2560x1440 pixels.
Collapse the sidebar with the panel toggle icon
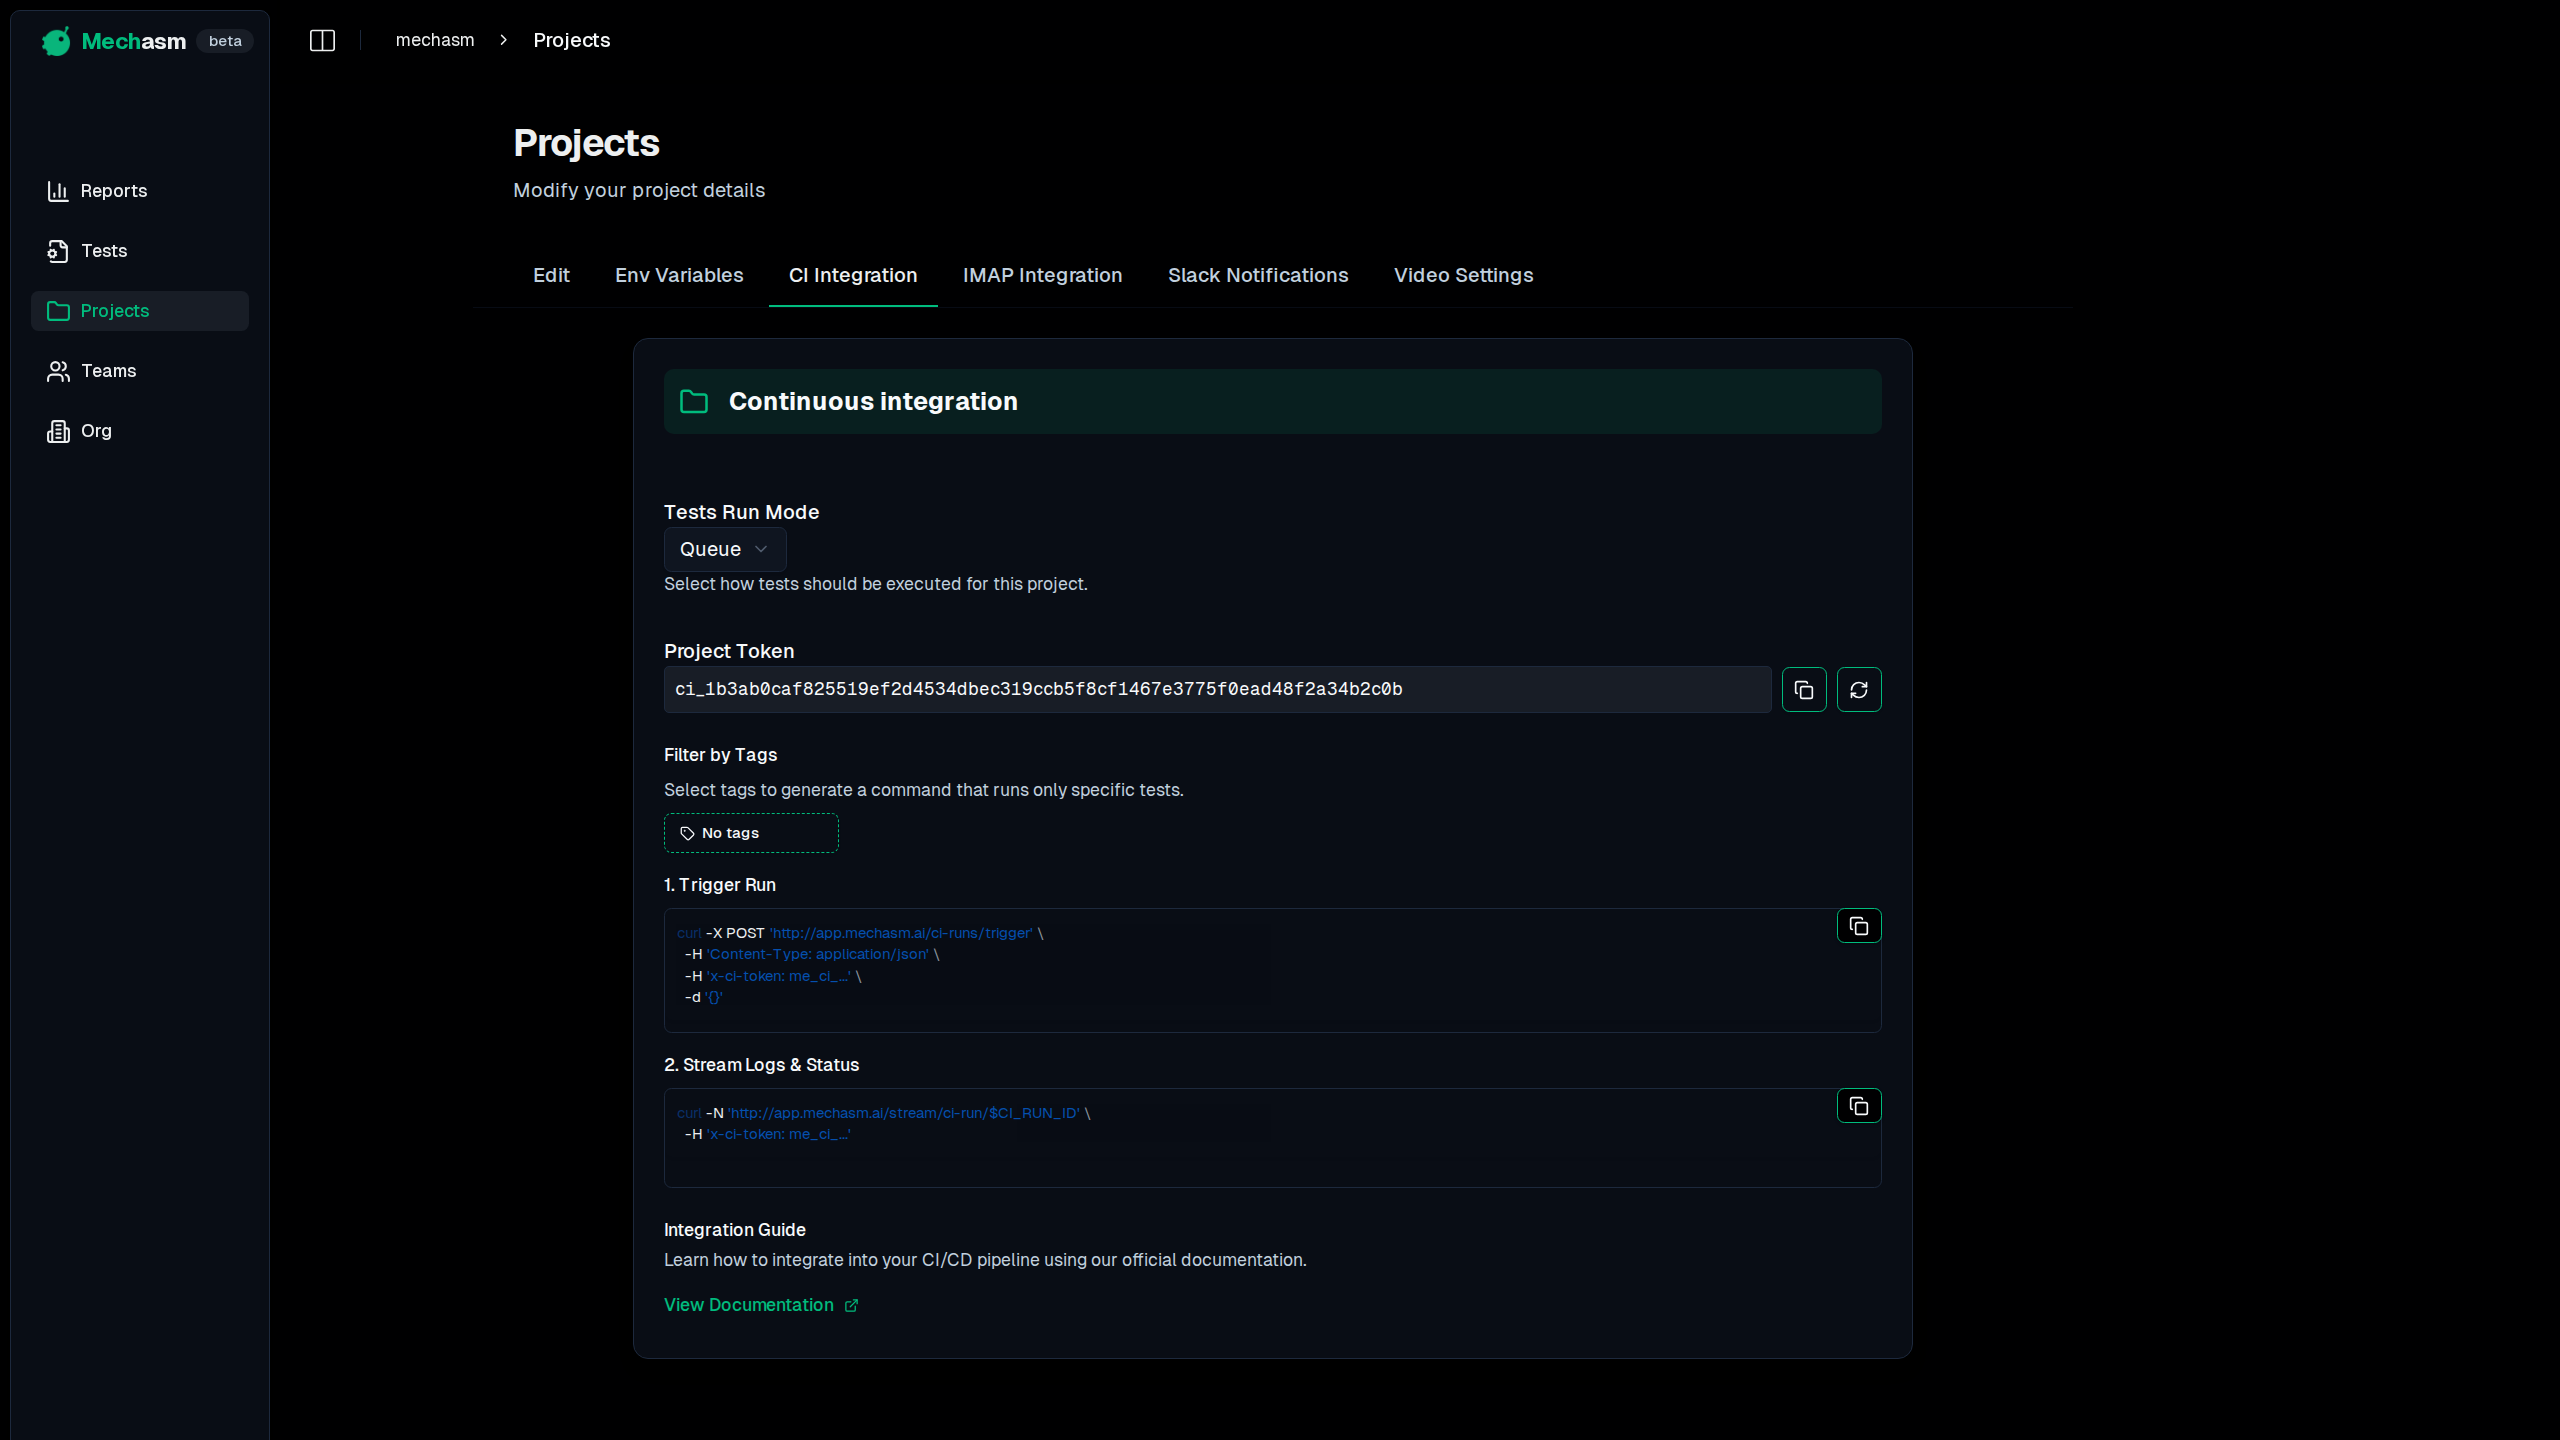pyautogui.click(x=322, y=40)
